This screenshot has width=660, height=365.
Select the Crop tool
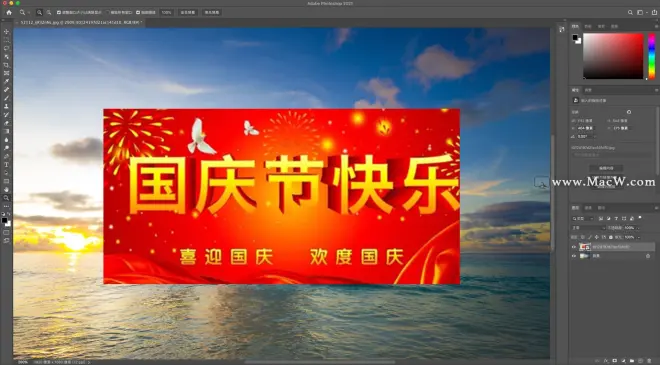6,65
